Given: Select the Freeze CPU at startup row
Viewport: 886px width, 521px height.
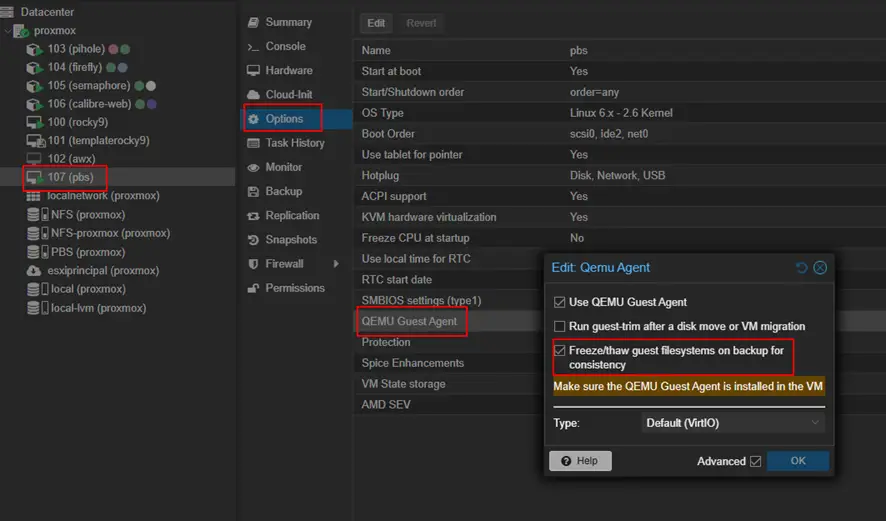Looking at the screenshot, I should click(x=620, y=238).
